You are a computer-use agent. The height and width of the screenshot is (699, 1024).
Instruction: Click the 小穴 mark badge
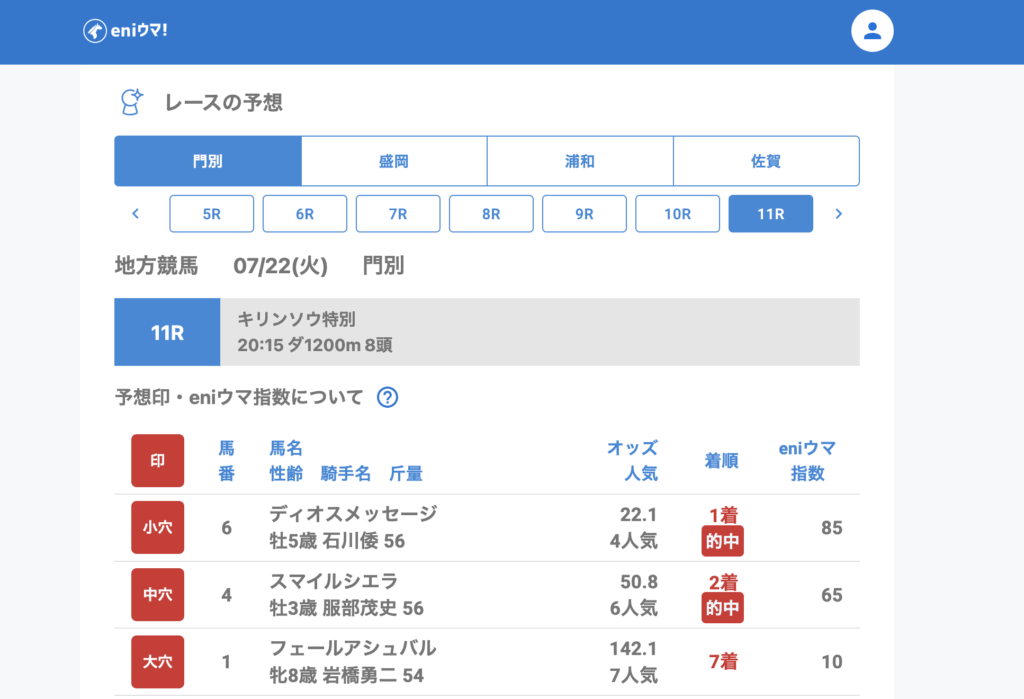(x=158, y=527)
